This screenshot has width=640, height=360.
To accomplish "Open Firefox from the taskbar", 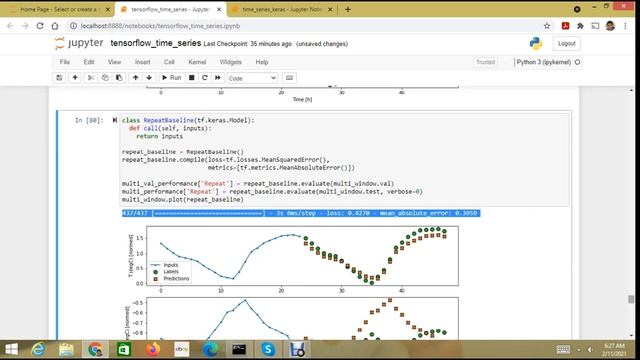I will (153, 349).
